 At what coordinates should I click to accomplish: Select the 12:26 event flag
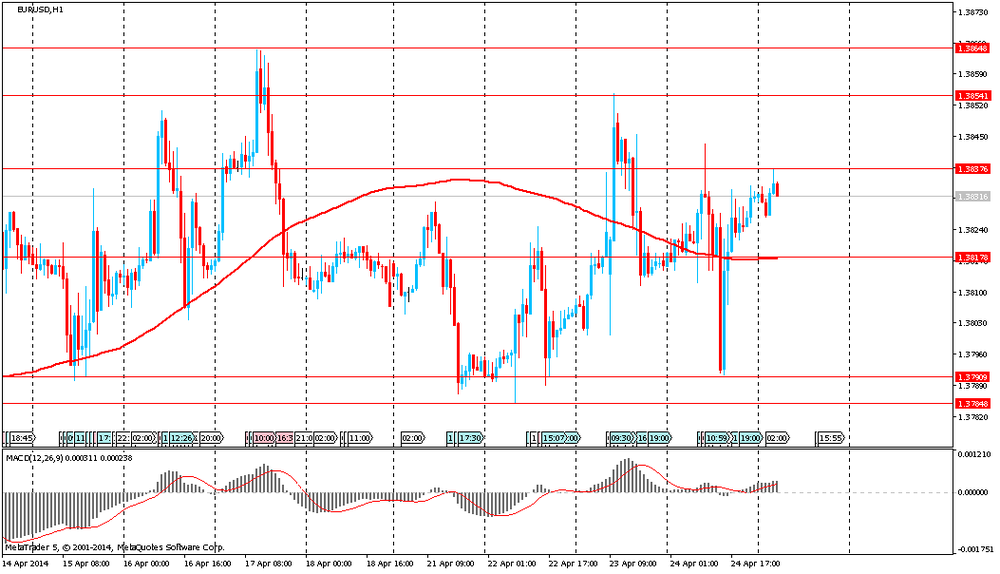(x=181, y=438)
